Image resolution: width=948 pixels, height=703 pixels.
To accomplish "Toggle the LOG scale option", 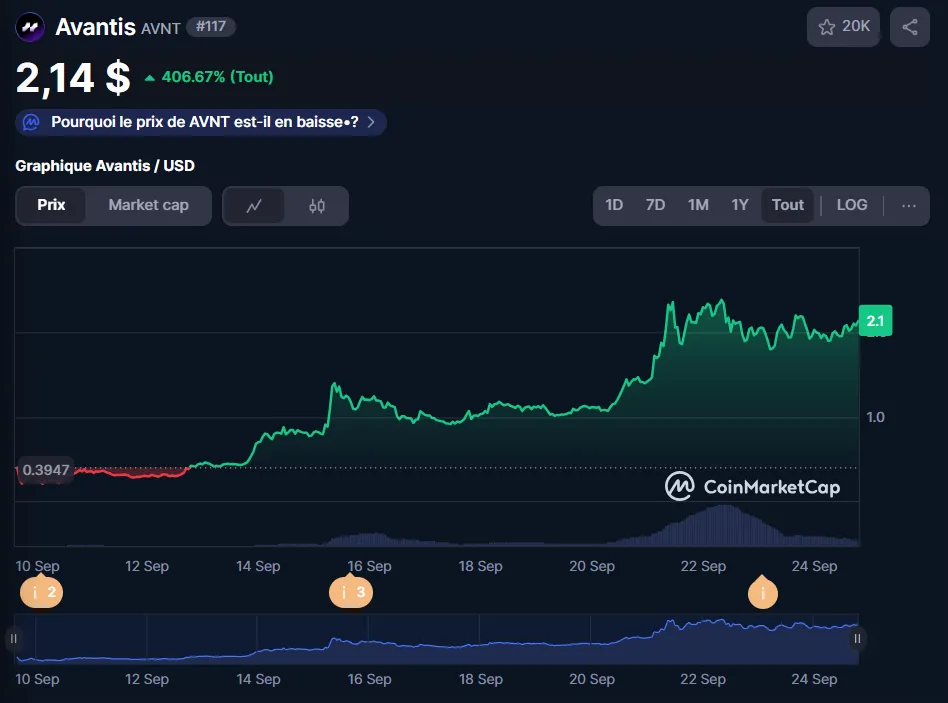I will (x=851, y=205).
